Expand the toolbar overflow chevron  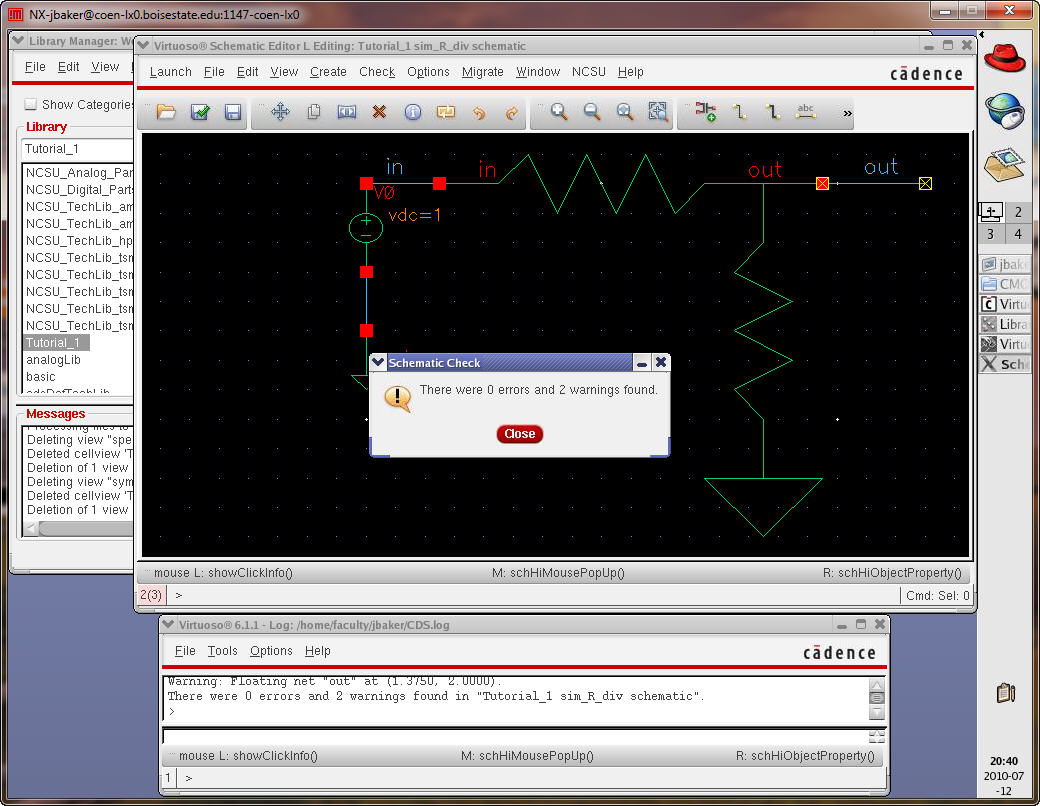[848, 114]
